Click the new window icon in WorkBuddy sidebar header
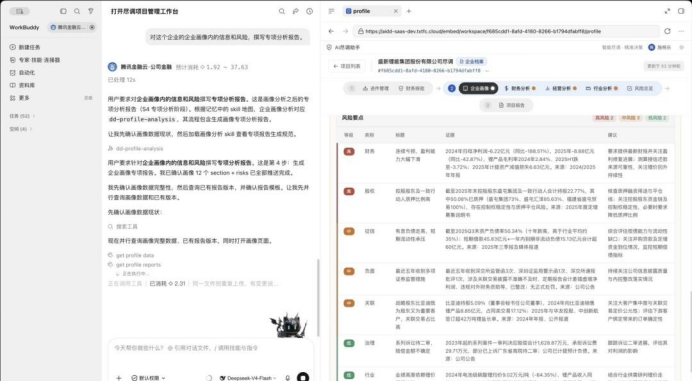Viewport: 693px width, 381px height. pos(63,11)
